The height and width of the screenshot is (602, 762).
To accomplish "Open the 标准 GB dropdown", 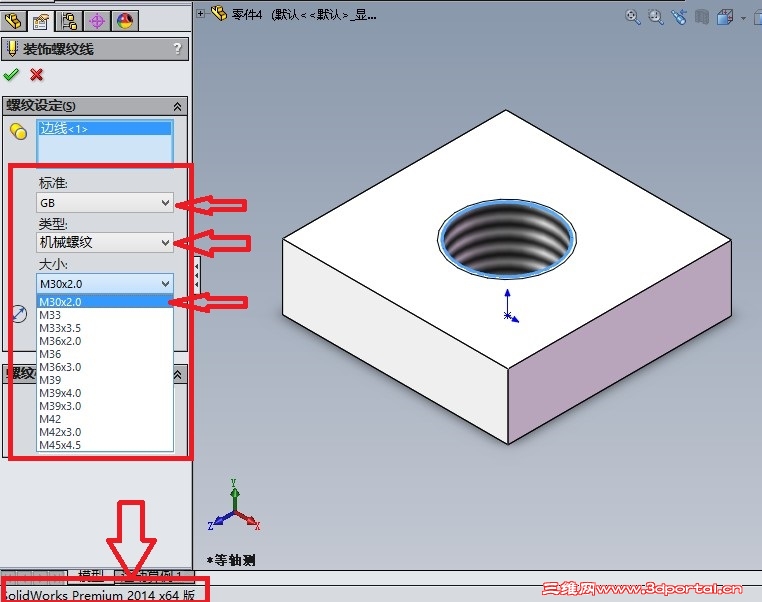I will pos(104,203).
